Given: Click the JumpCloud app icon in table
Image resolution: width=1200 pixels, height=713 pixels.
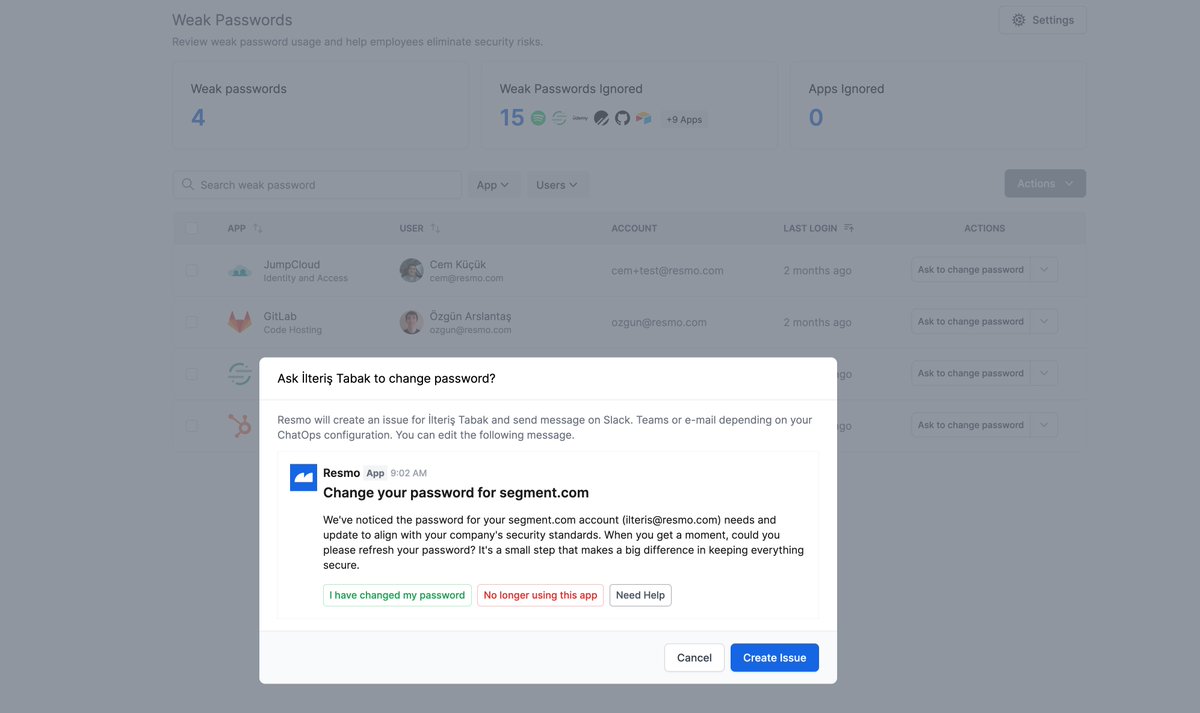Looking at the screenshot, I should (x=240, y=270).
